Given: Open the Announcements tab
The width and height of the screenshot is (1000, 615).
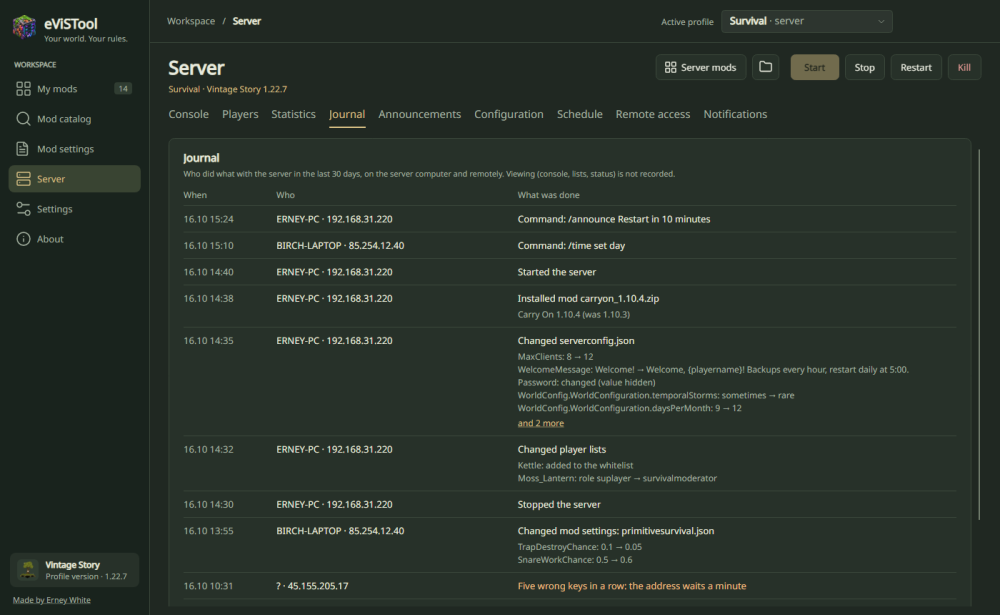Looking at the screenshot, I should tap(420, 114).
